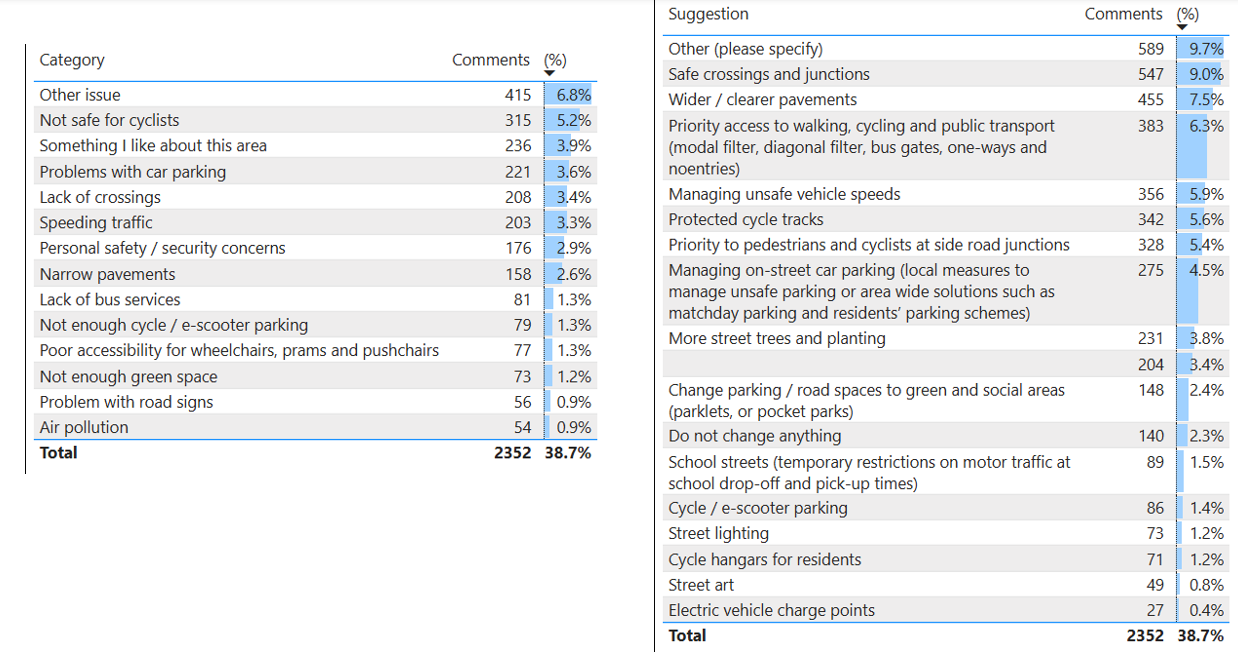Click the 'Cycle hangars for residents' row
The image size is (1238, 657).
(764, 559)
